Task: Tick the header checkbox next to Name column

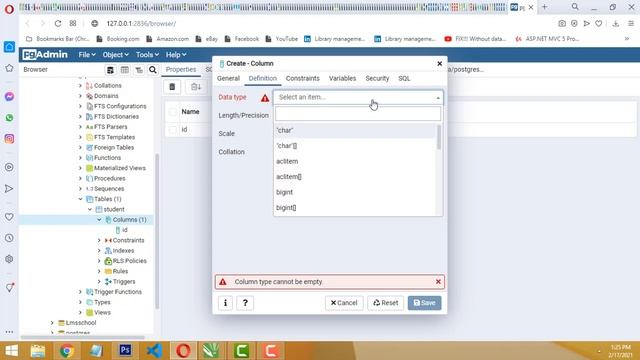Action: (173, 112)
